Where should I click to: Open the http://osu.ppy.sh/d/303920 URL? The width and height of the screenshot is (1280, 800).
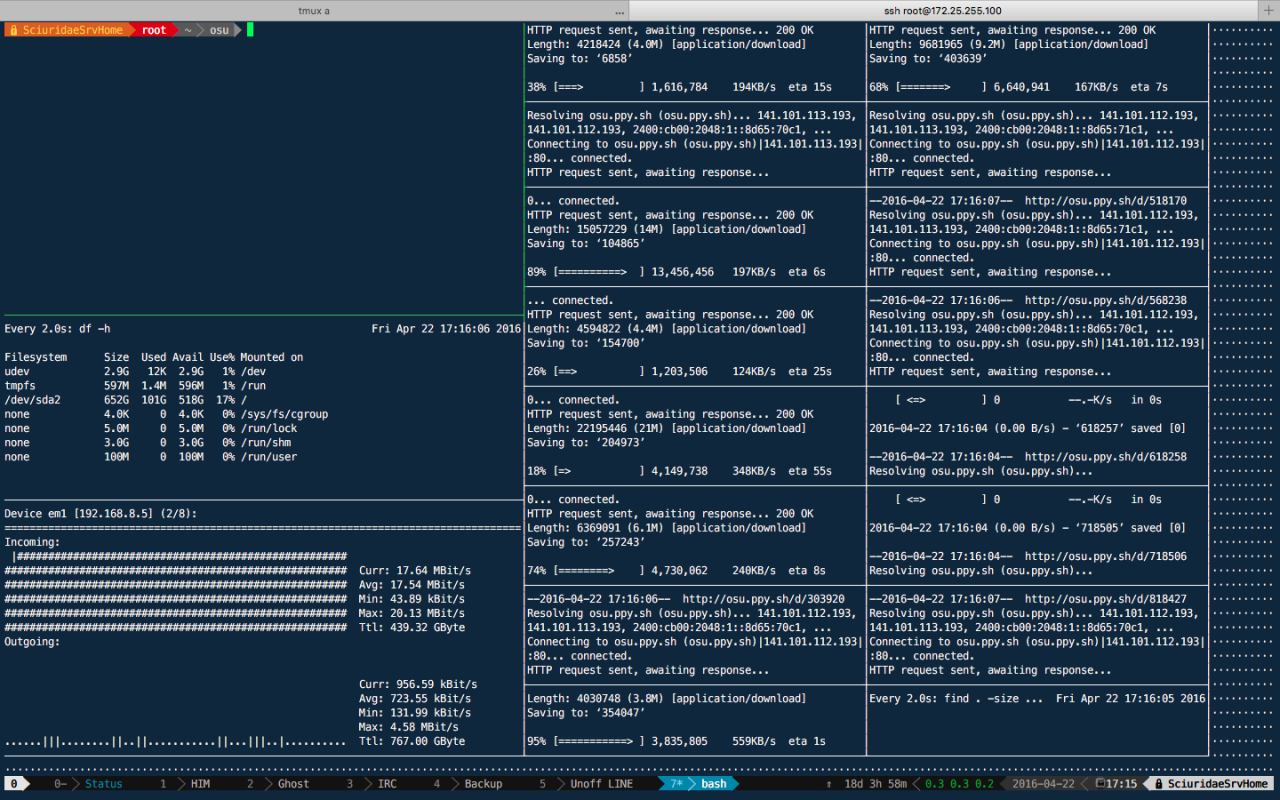764,599
